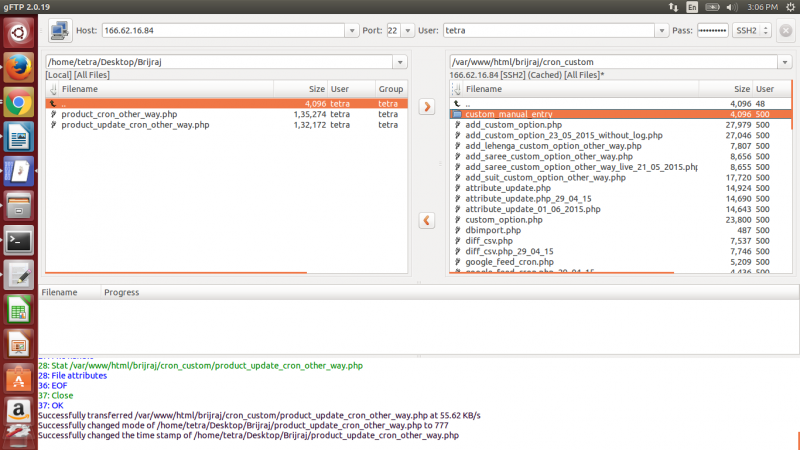Screen dimensions: 800x450
Task: Sort local files by Size header
Action: (x=301, y=89)
